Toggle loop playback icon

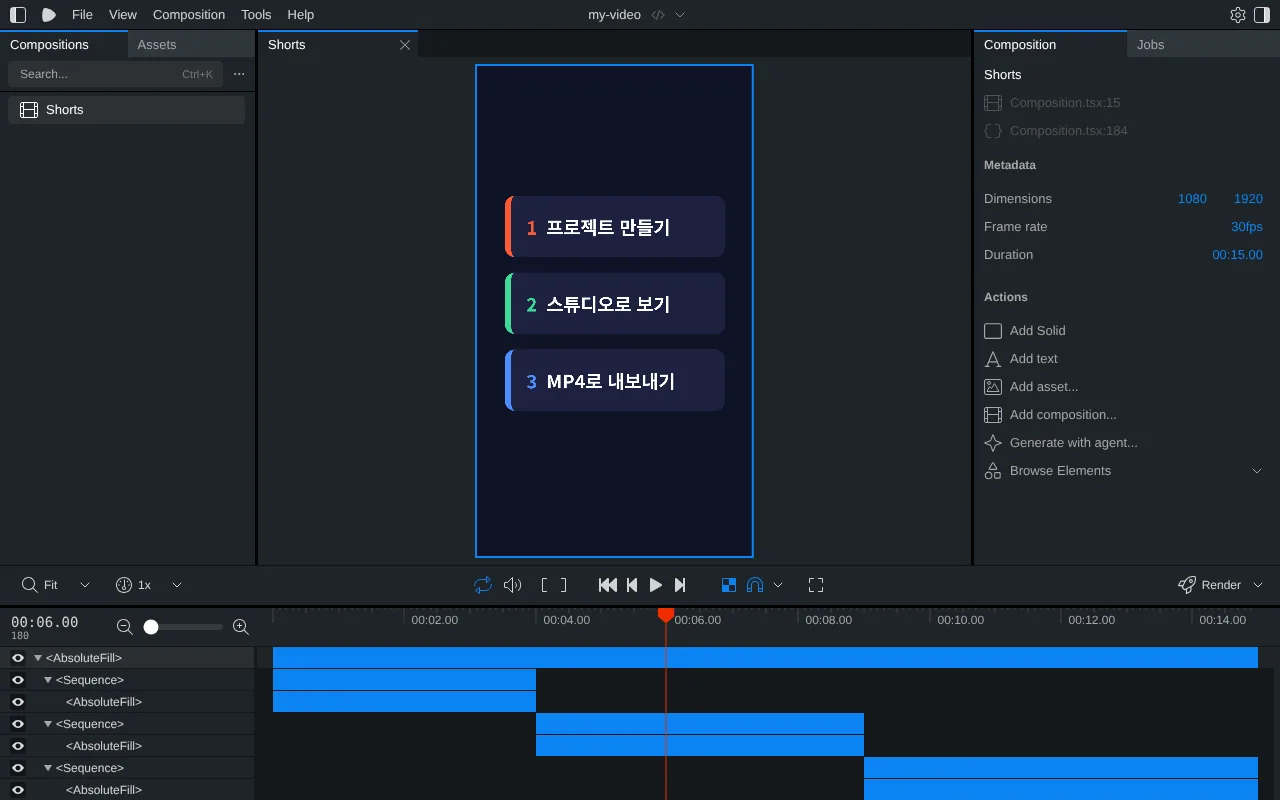pos(483,585)
